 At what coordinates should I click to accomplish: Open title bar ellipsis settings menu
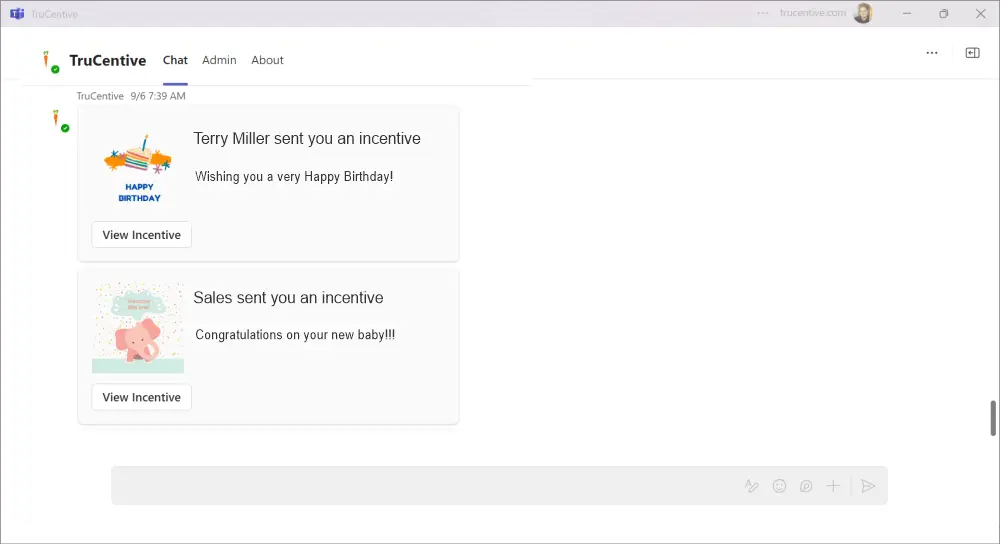(764, 14)
